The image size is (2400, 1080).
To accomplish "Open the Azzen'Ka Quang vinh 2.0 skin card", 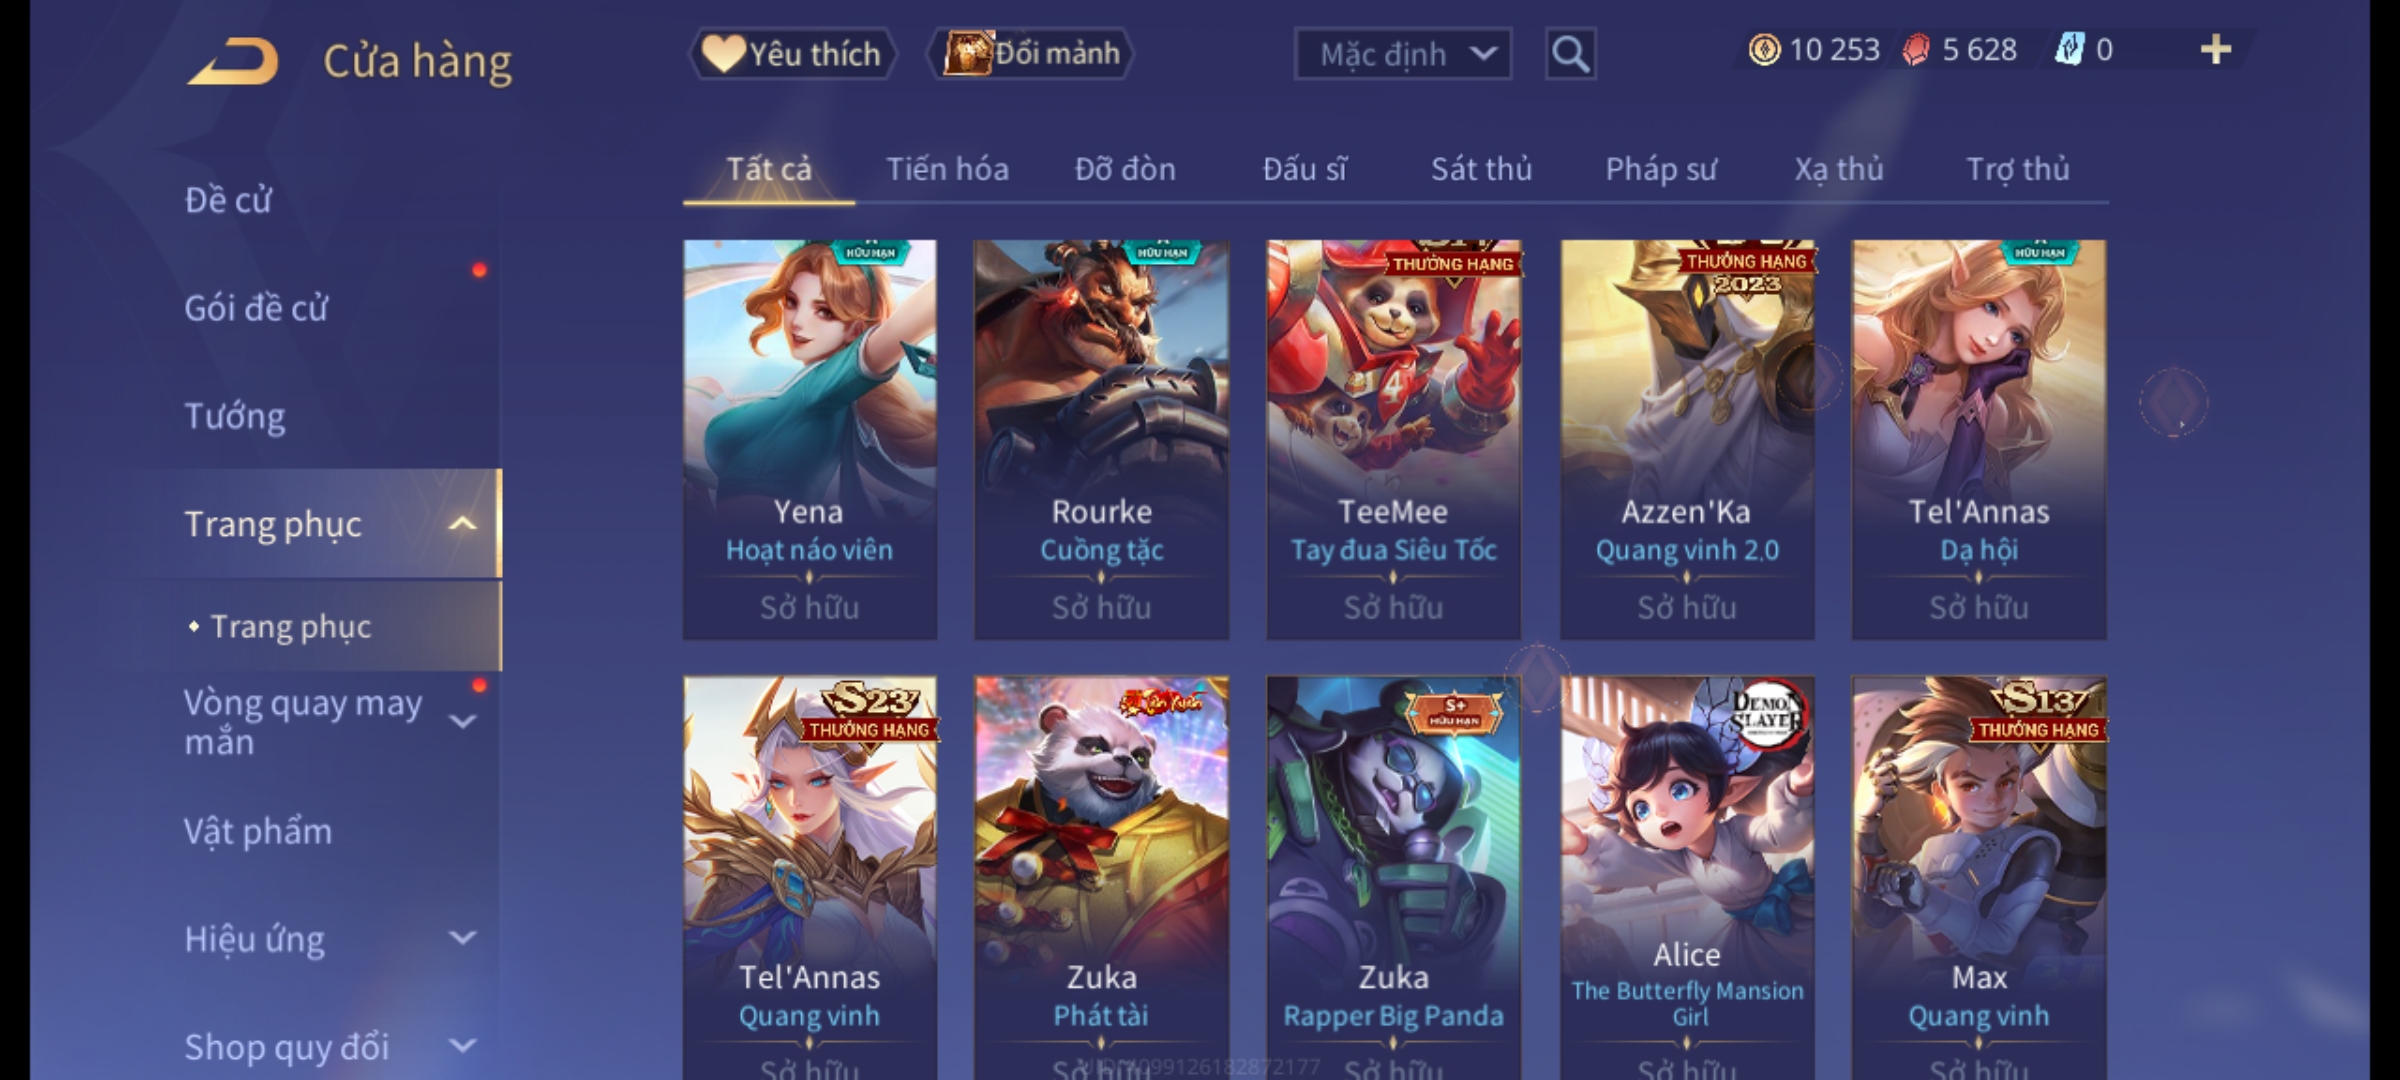I will click(1687, 440).
